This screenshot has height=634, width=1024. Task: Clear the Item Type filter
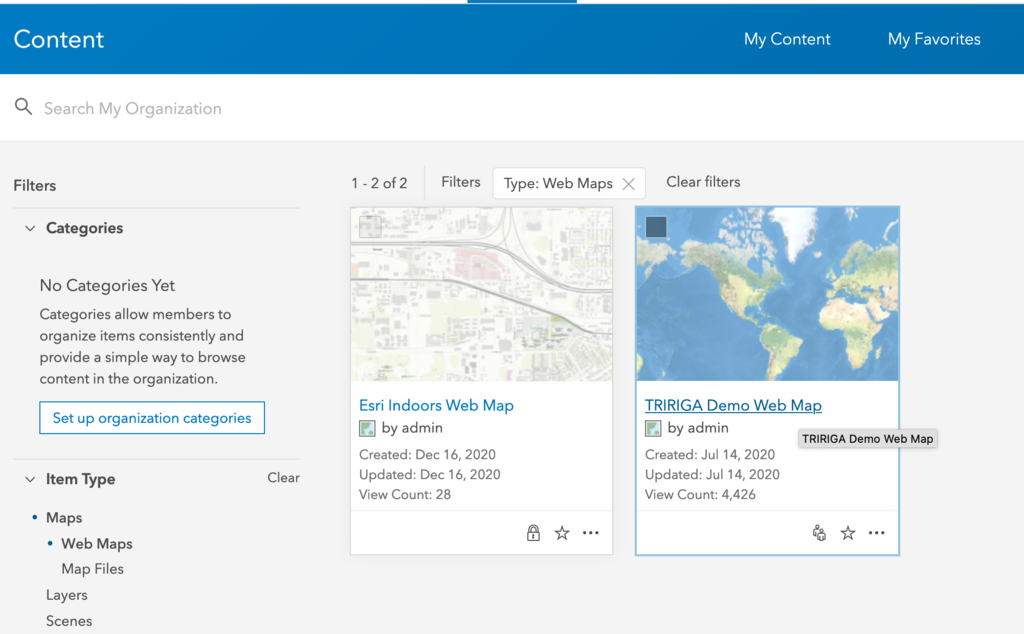283,478
